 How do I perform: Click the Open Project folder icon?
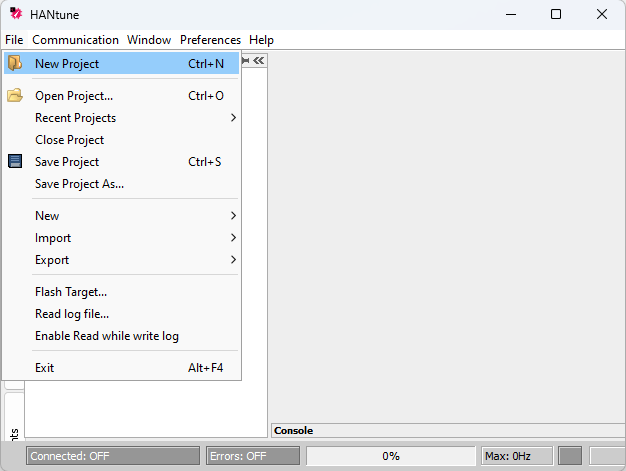15,96
